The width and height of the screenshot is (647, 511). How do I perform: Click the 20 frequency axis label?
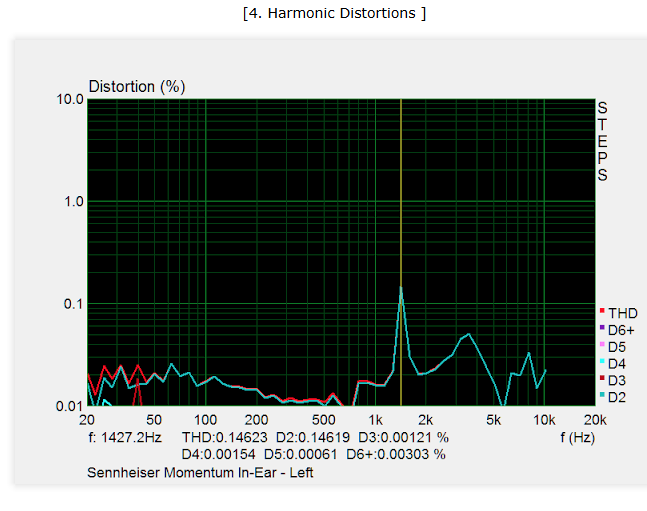click(87, 420)
